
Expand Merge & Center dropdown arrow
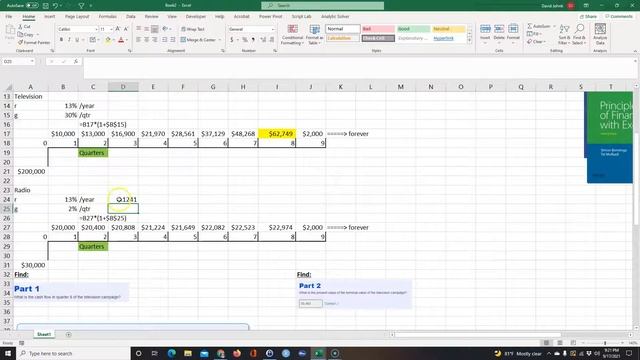point(220,40)
